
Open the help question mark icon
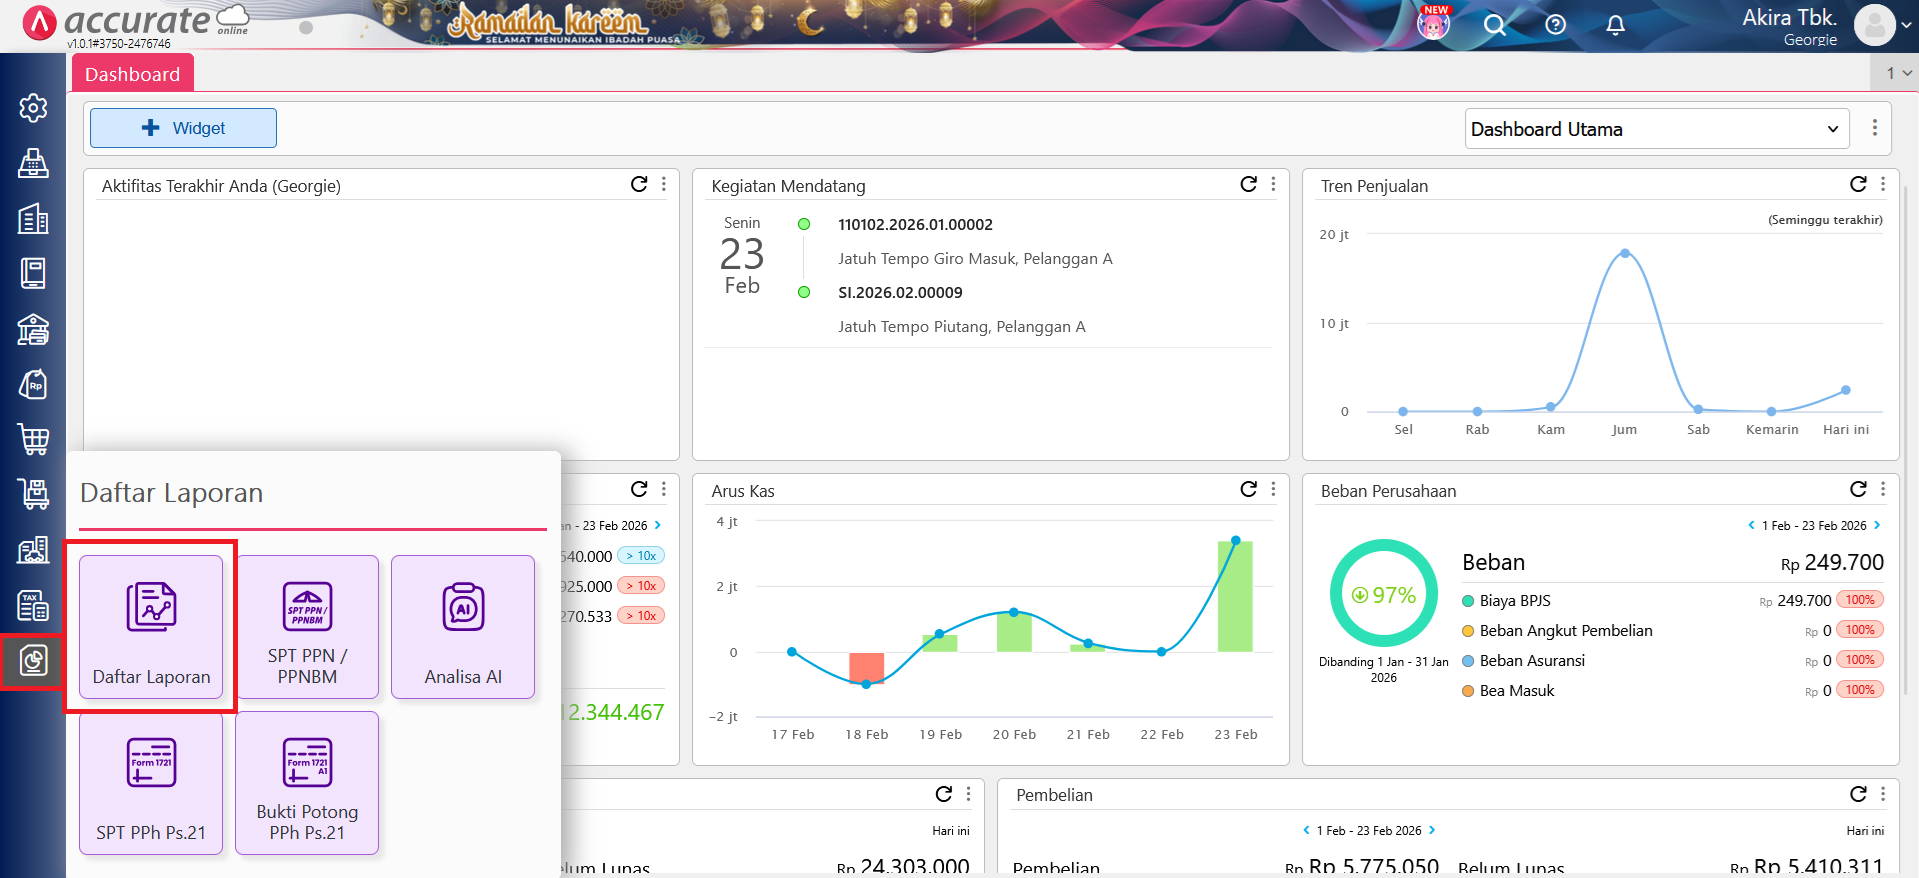point(1555,25)
